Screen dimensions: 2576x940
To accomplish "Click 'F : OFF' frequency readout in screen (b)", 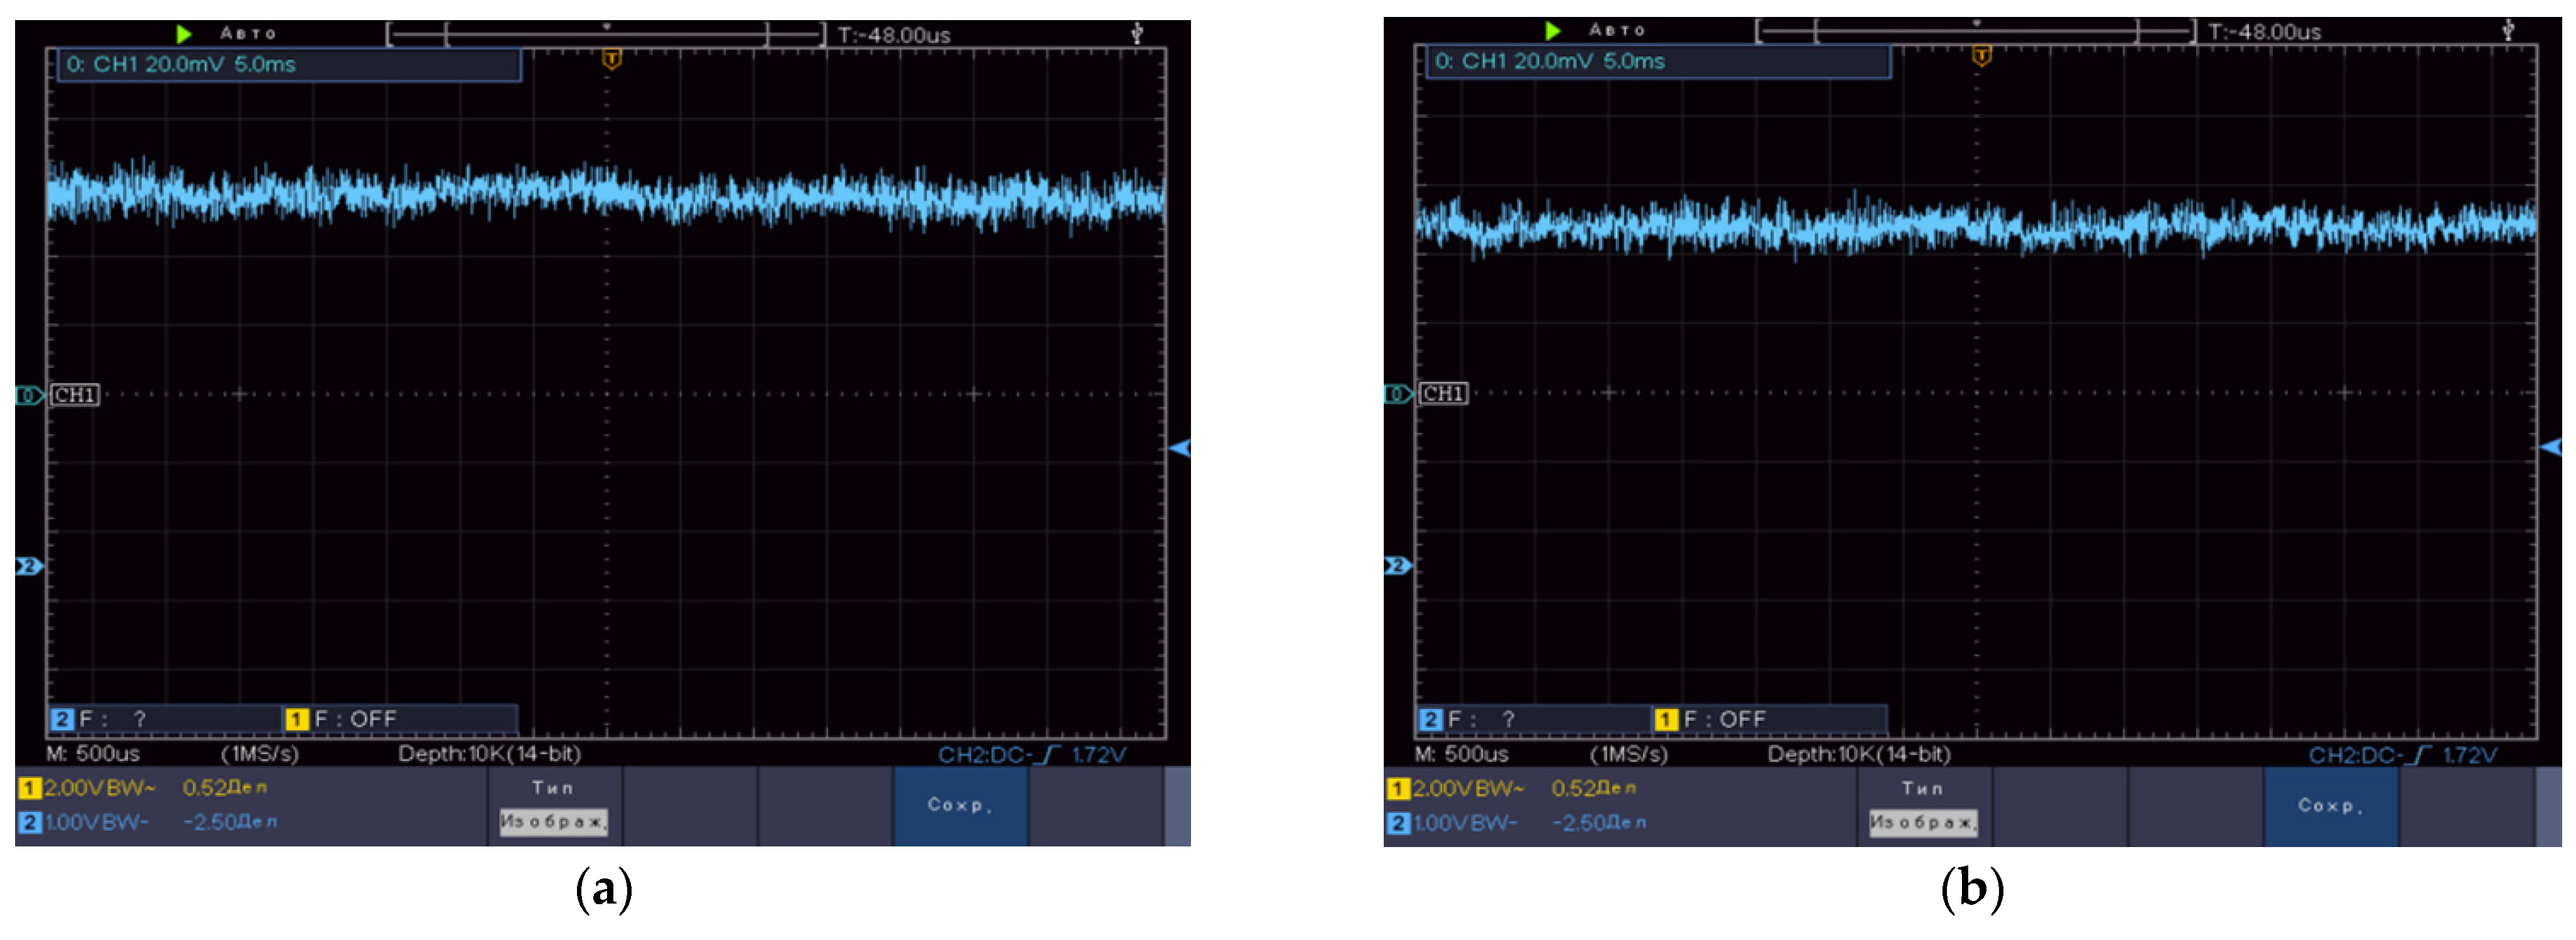I will click(x=1725, y=720).
